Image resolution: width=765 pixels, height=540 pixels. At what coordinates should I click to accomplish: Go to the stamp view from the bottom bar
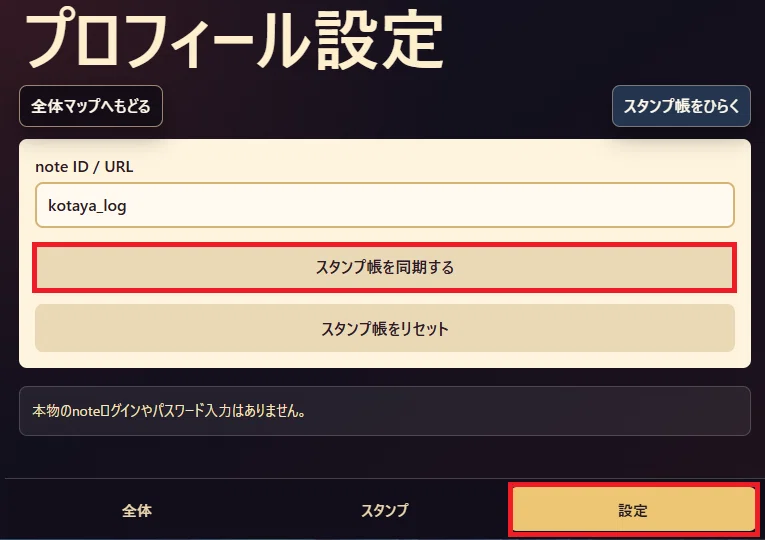(x=384, y=510)
